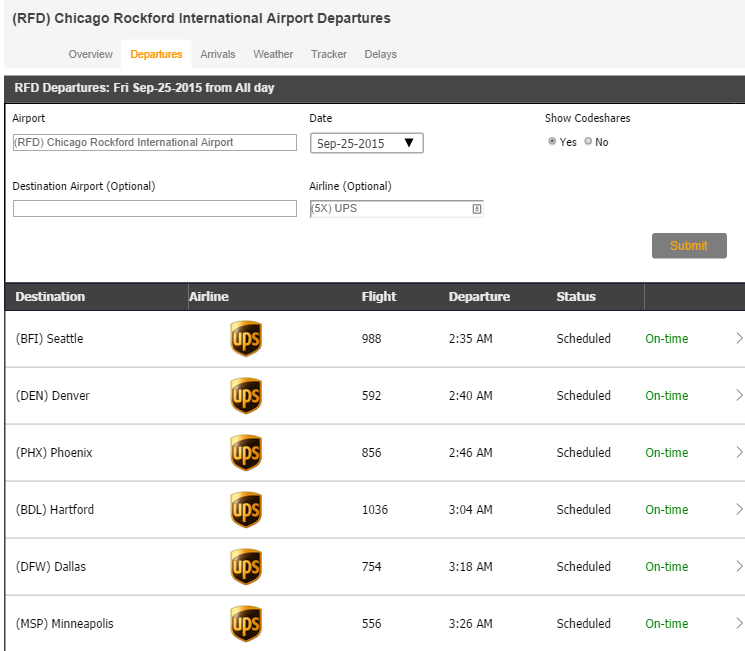Click the UPS logo in the Seattle row
The width and height of the screenshot is (745, 651).
click(x=246, y=339)
